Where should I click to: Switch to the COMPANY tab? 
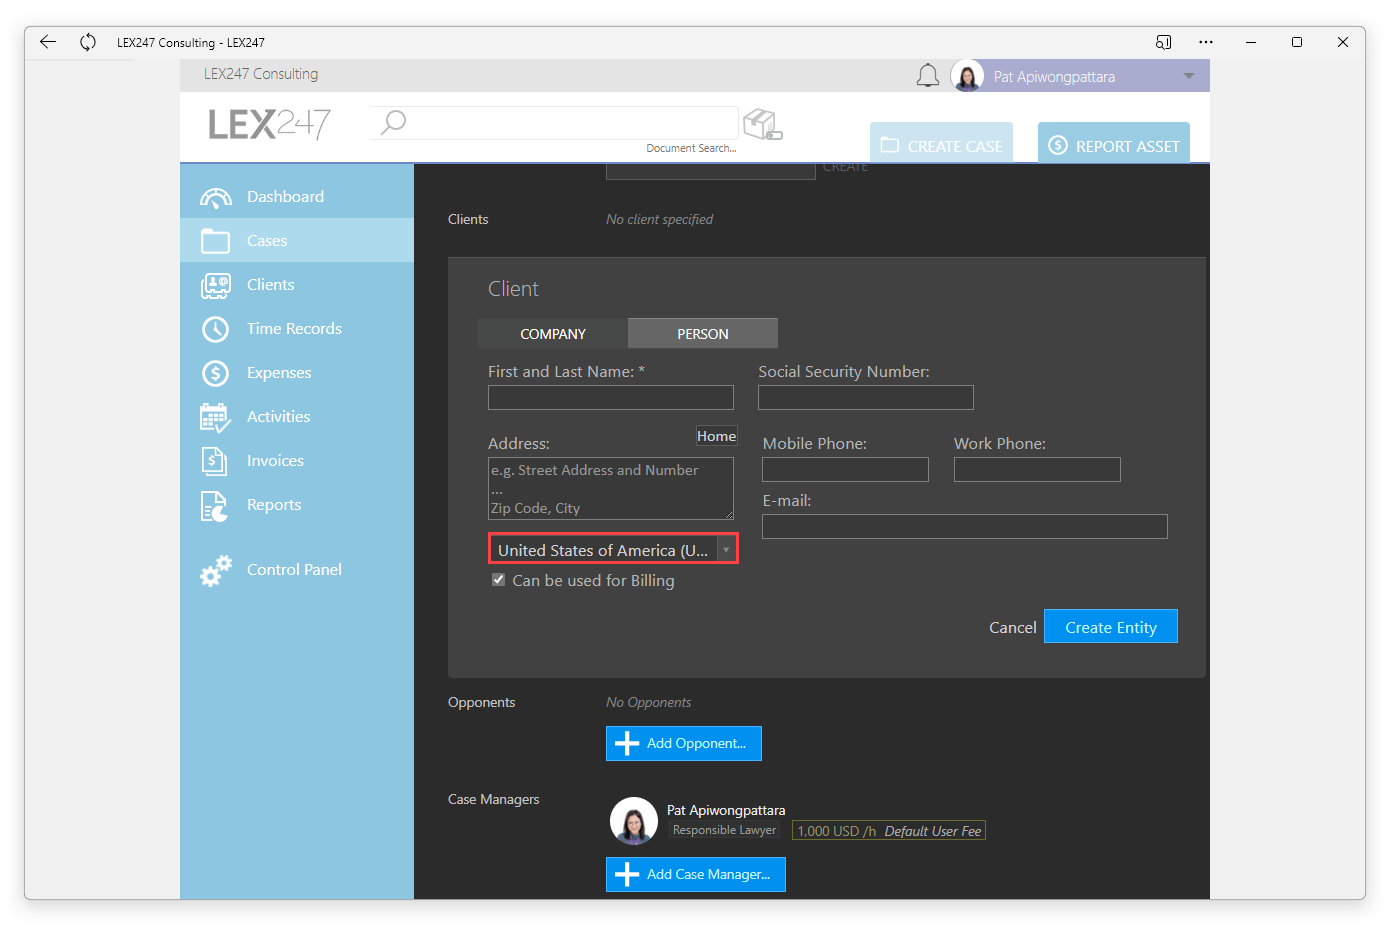point(553,334)
